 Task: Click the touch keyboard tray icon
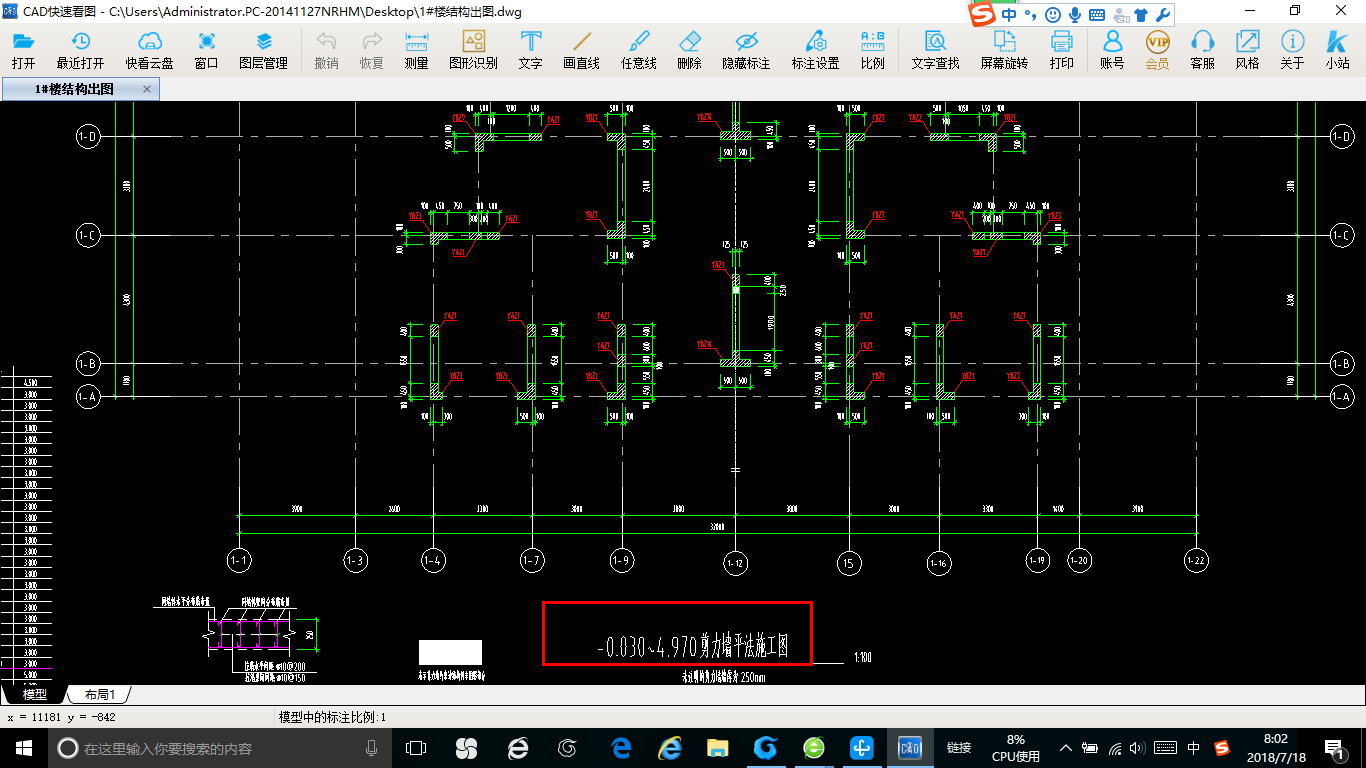pos(1165,748)
